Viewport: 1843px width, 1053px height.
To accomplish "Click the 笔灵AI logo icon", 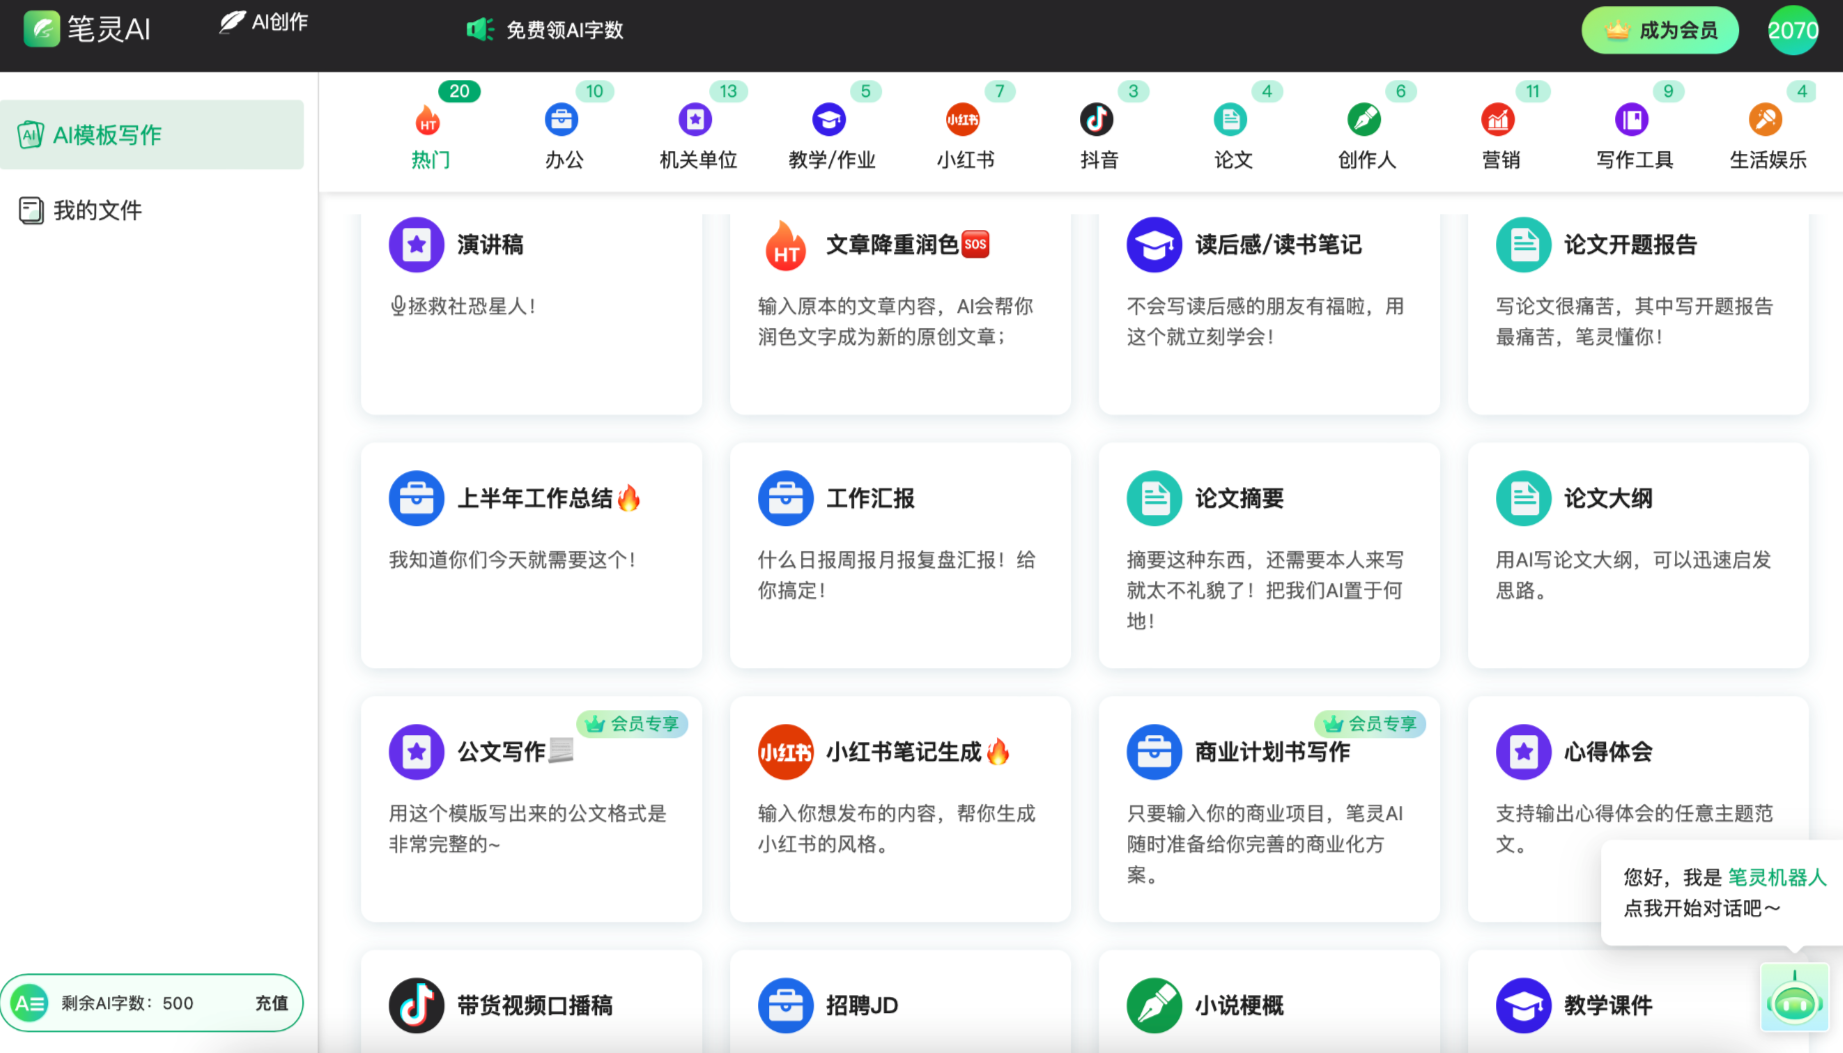I will pyautogui.click(x=42, y=29).
